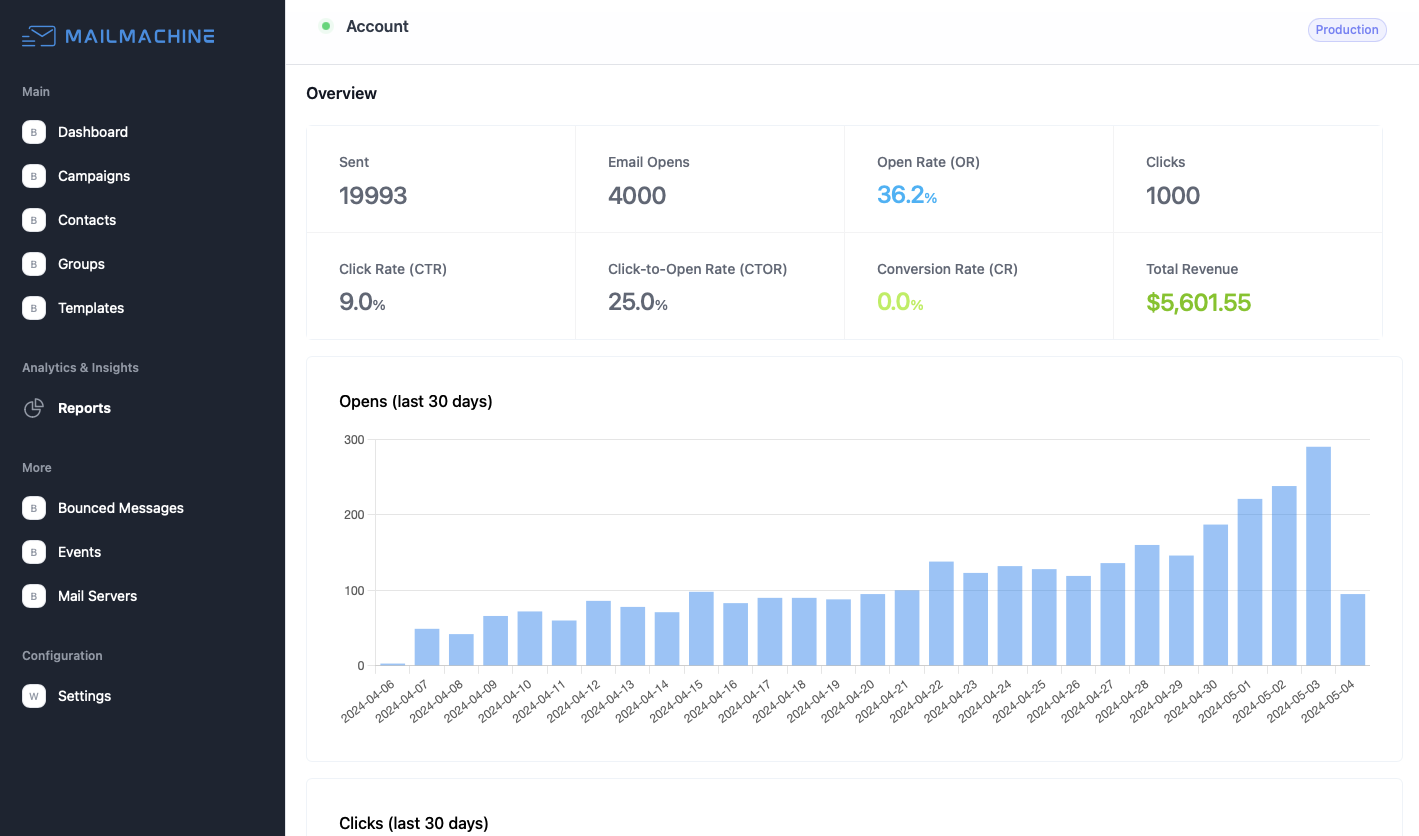Click the Campaigns sidebar icon

34,176
